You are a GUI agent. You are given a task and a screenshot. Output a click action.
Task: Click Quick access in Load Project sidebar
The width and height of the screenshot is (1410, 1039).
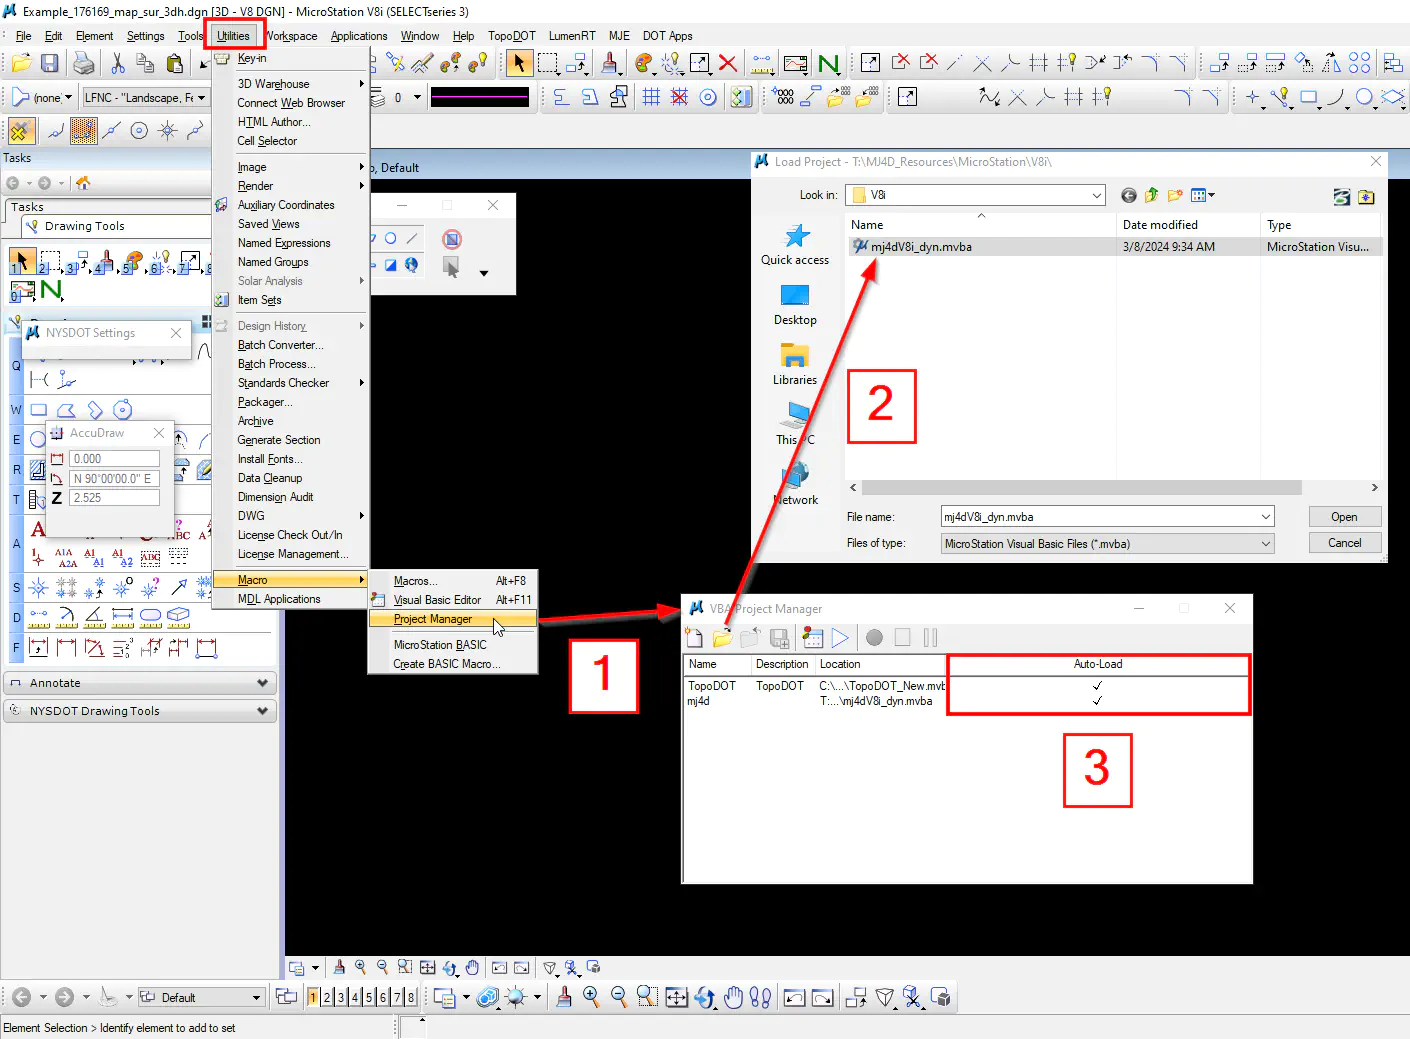(795, 245)
